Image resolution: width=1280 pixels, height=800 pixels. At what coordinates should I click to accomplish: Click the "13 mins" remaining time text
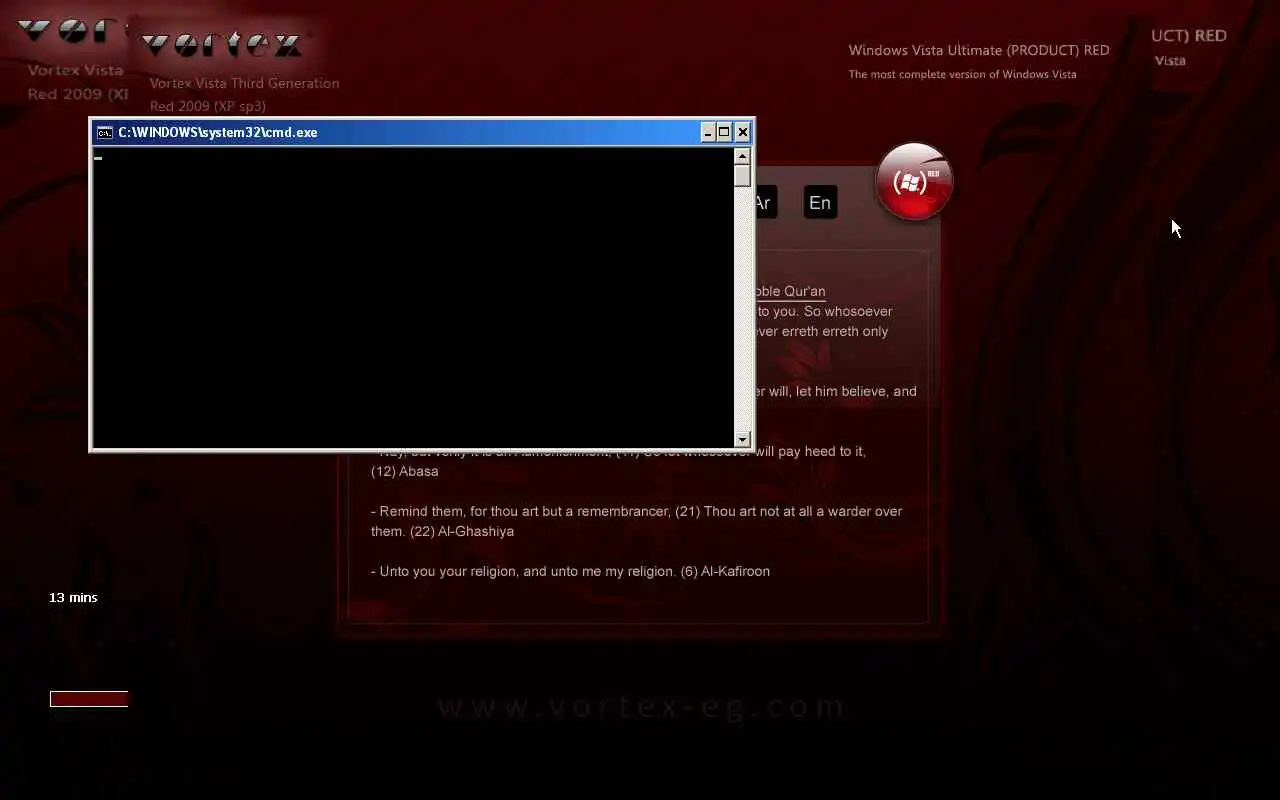[73, 597]
